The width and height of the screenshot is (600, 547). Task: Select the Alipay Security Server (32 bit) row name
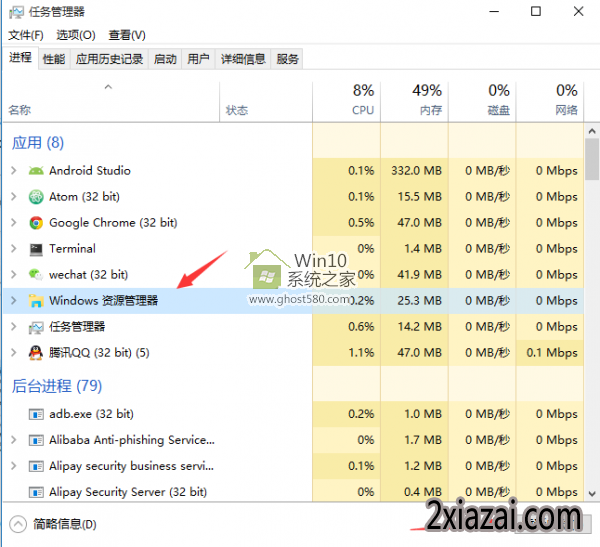click(128, 492)
